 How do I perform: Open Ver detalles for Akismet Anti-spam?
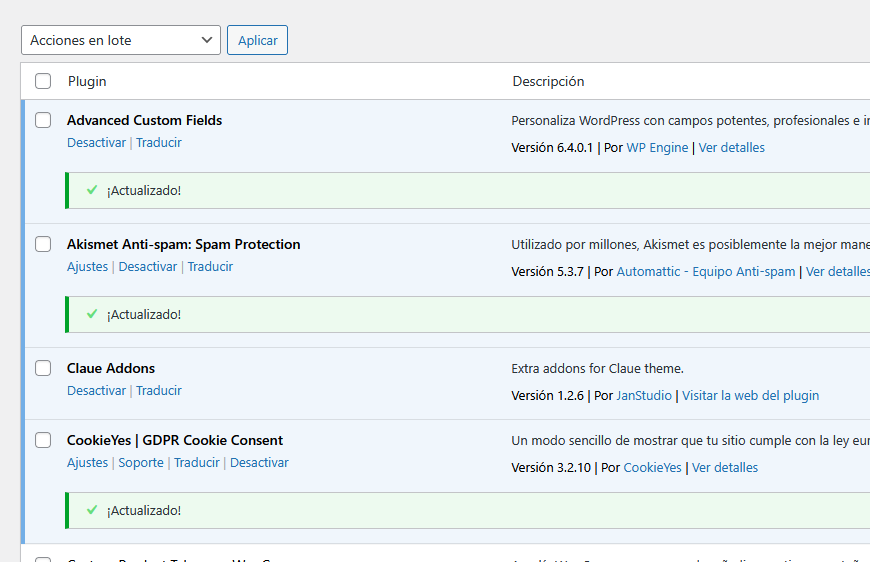pyautogui.click(x=838, y=271)
